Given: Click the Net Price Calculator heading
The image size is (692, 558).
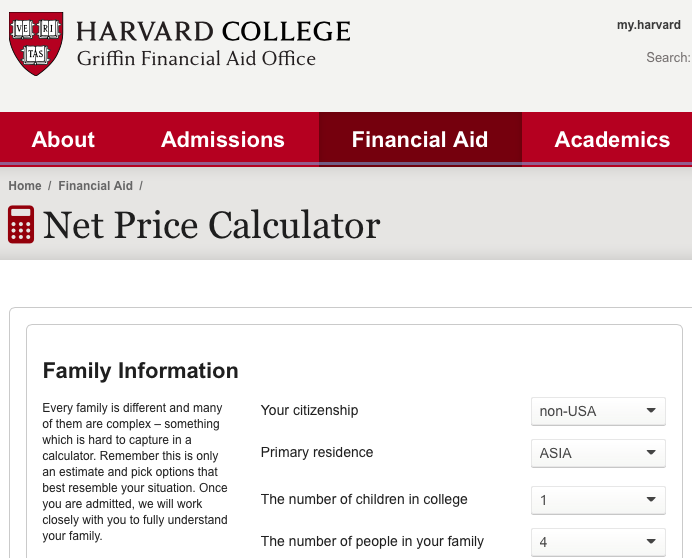Looking at the screenshot, I should [211, 225].
